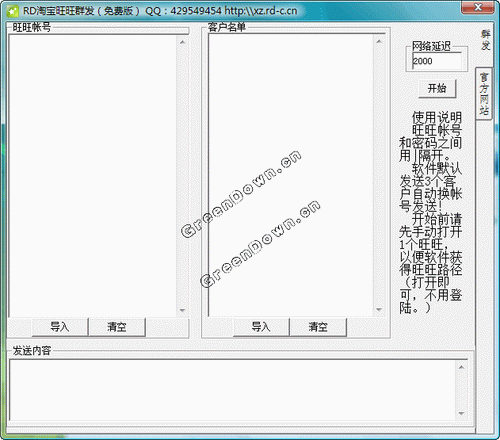Viewport: 500px width, 440px height.
Task: Click inside the 旺旺帐号 list box
Action: click(93, 176)
